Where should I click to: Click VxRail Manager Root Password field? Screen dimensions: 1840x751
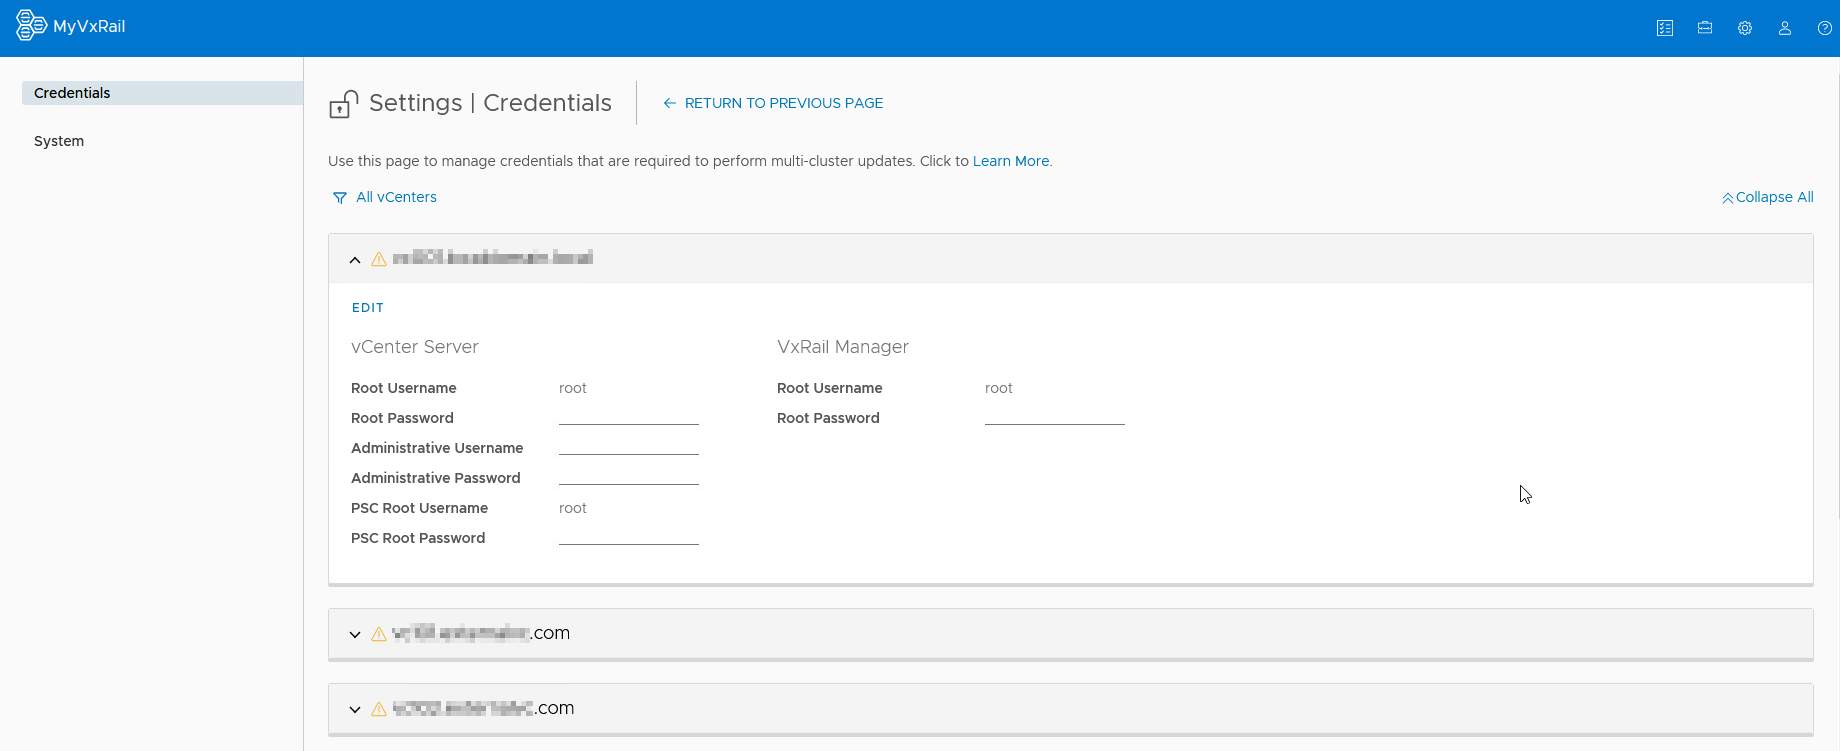click(x=1055, y=417)
